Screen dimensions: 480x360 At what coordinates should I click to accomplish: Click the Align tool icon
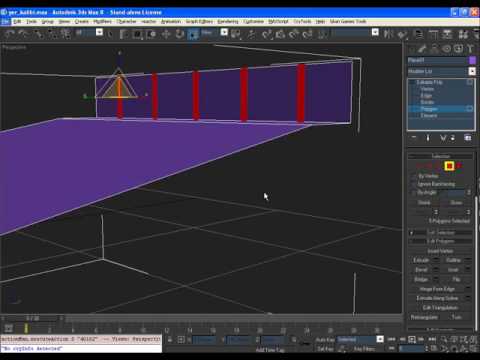point(402,34)
